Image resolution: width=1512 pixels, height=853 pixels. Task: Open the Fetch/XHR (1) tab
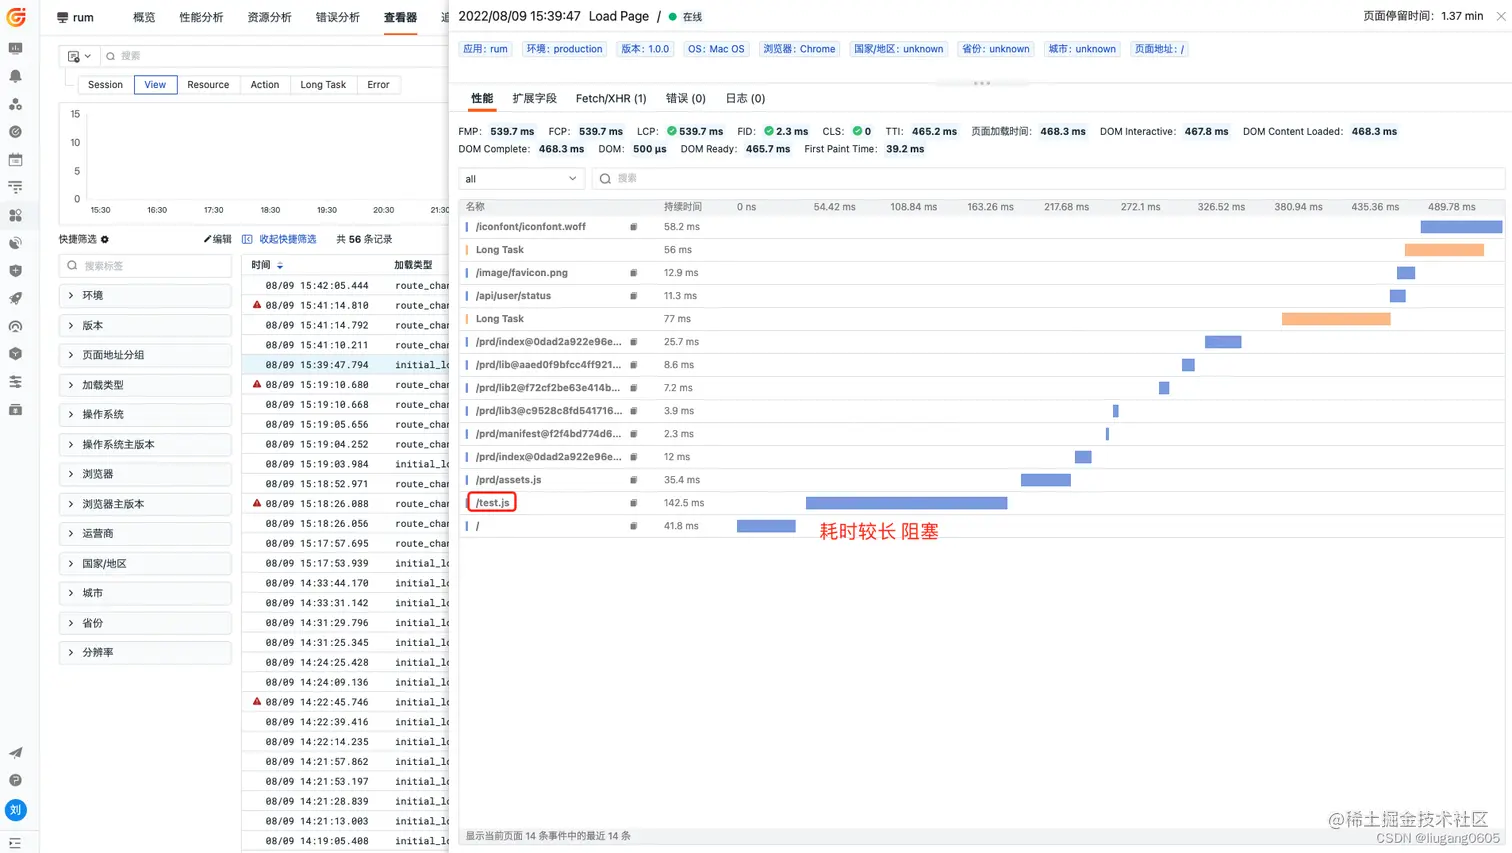coord(611,98)
